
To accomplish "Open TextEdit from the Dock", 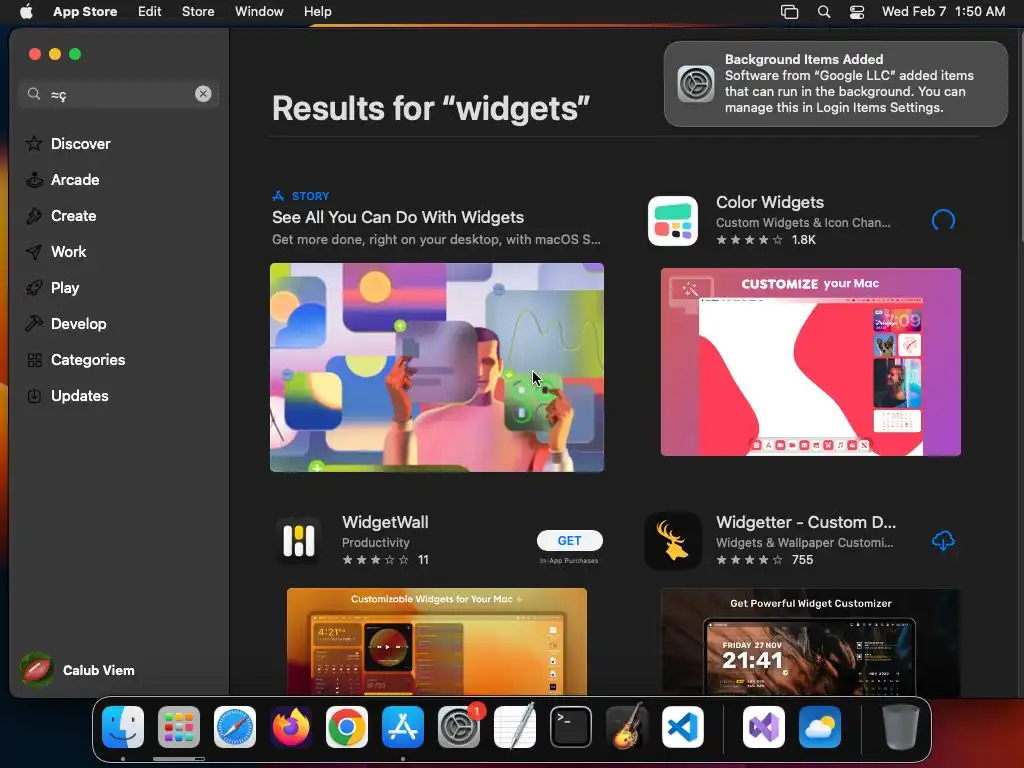I will (515, 727).
